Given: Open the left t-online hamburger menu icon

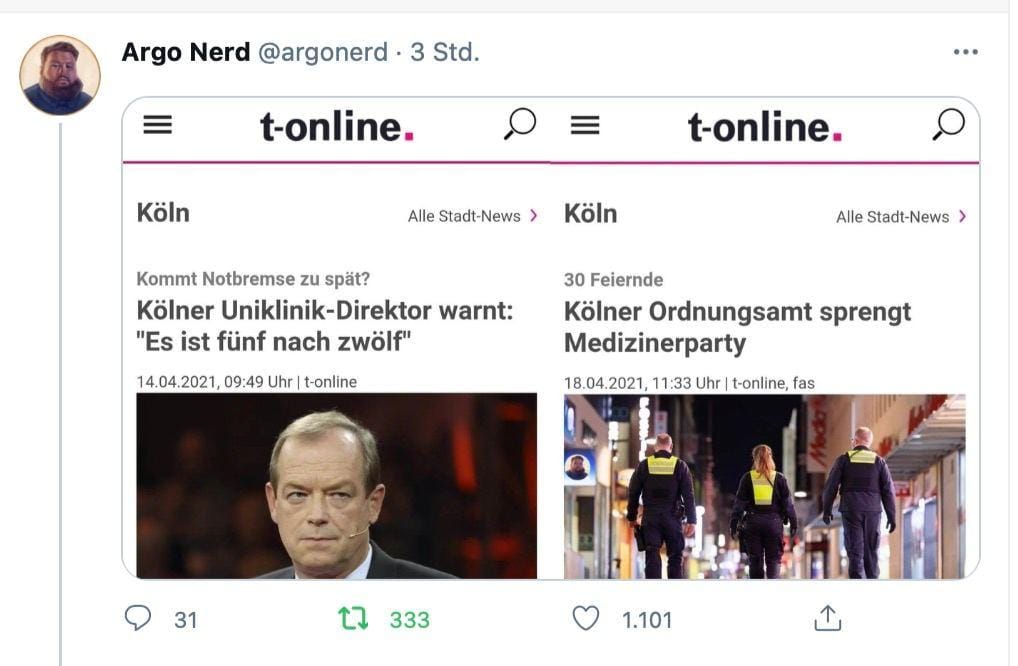Looking at the screenshot, I should (157, 125).
